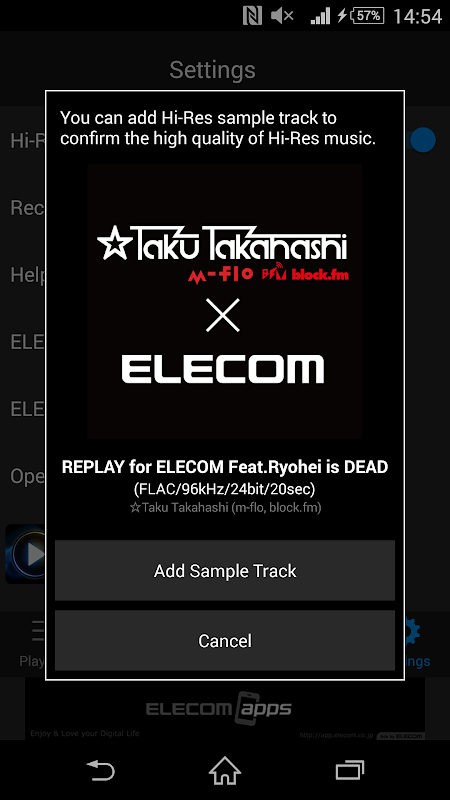Tap the FLAC/96kHz/24bit format text
This screenshot has height=800, width=450.
point(225,489)
